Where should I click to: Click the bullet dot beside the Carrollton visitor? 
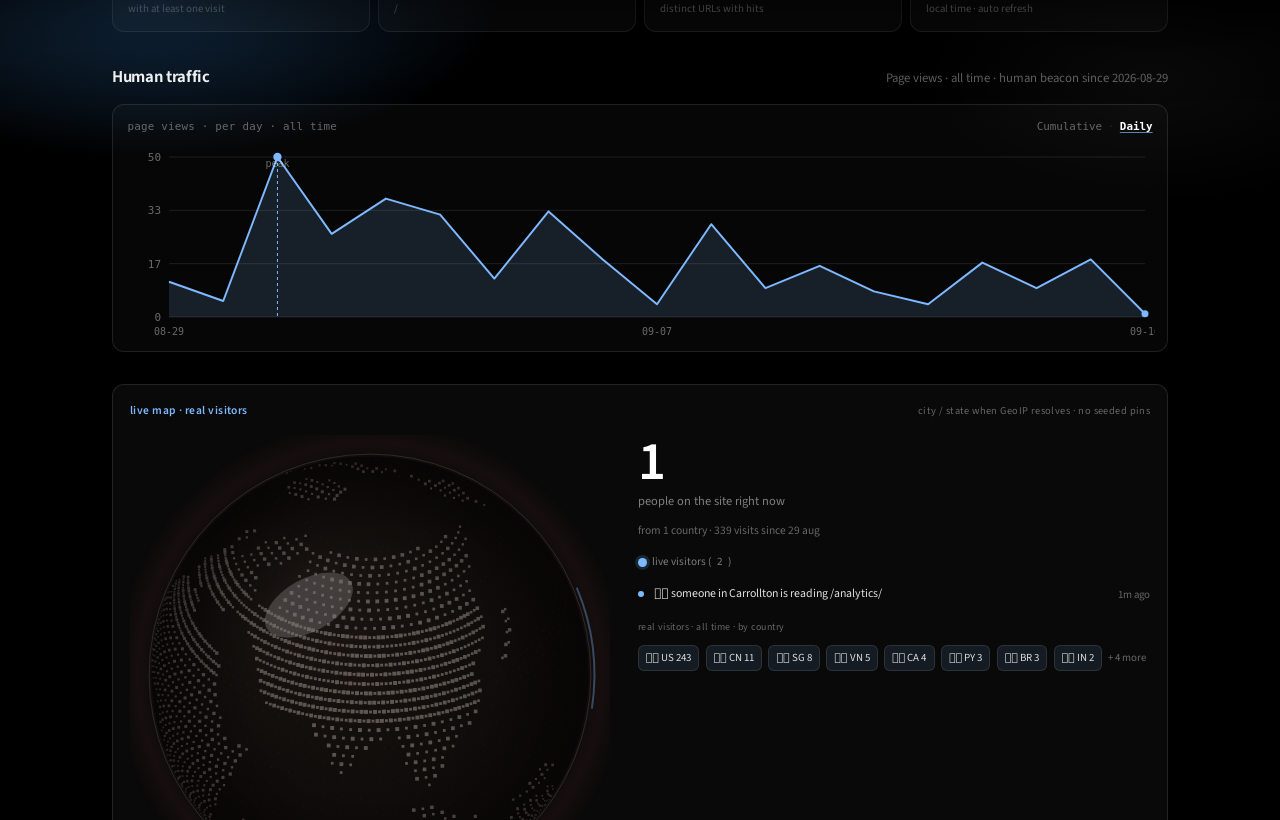tap(641, 594)
